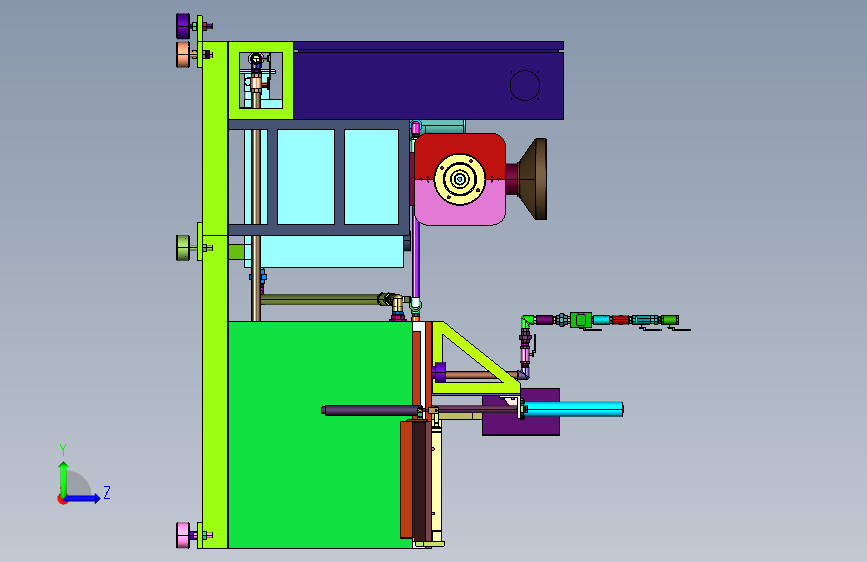Screen dimensions: 867x562
Task: Pick the green valve body in right pipeline
Action: click(581, 320)
